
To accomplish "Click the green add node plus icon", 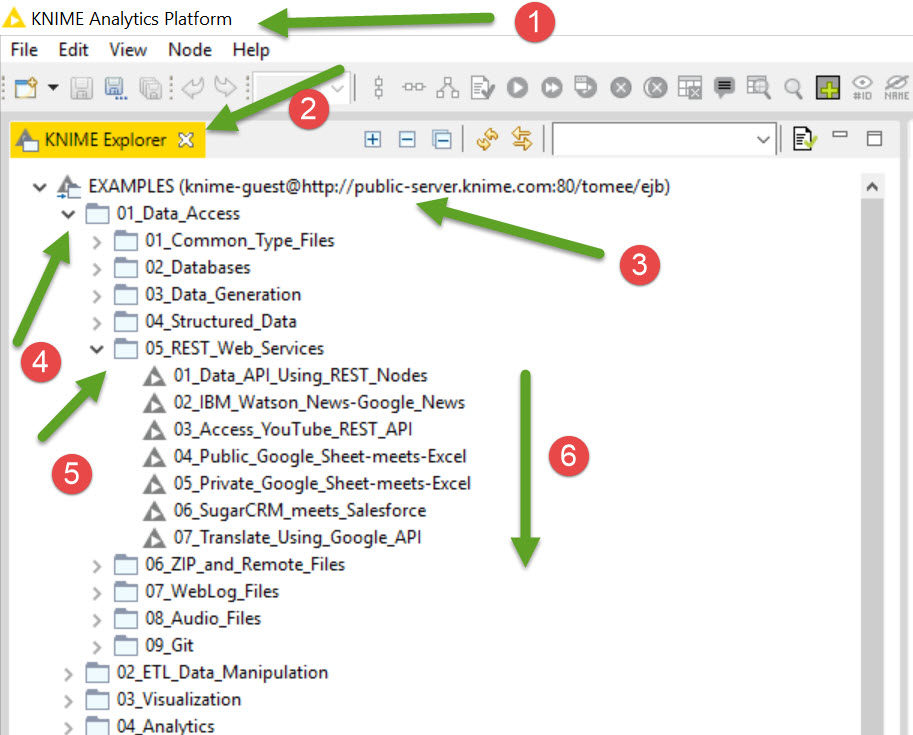I will pos(827,88).
